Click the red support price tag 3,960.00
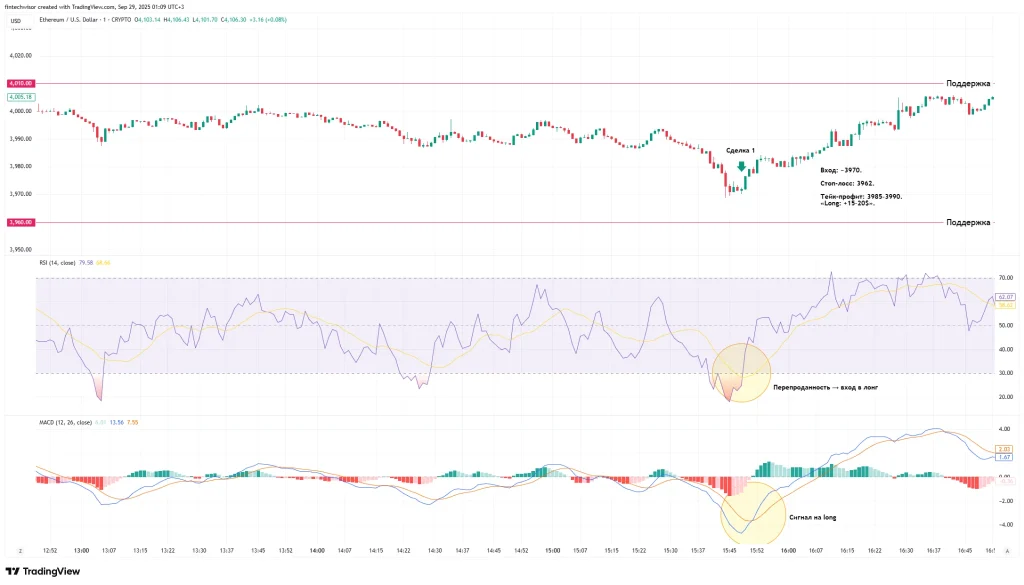 (20, 220)
